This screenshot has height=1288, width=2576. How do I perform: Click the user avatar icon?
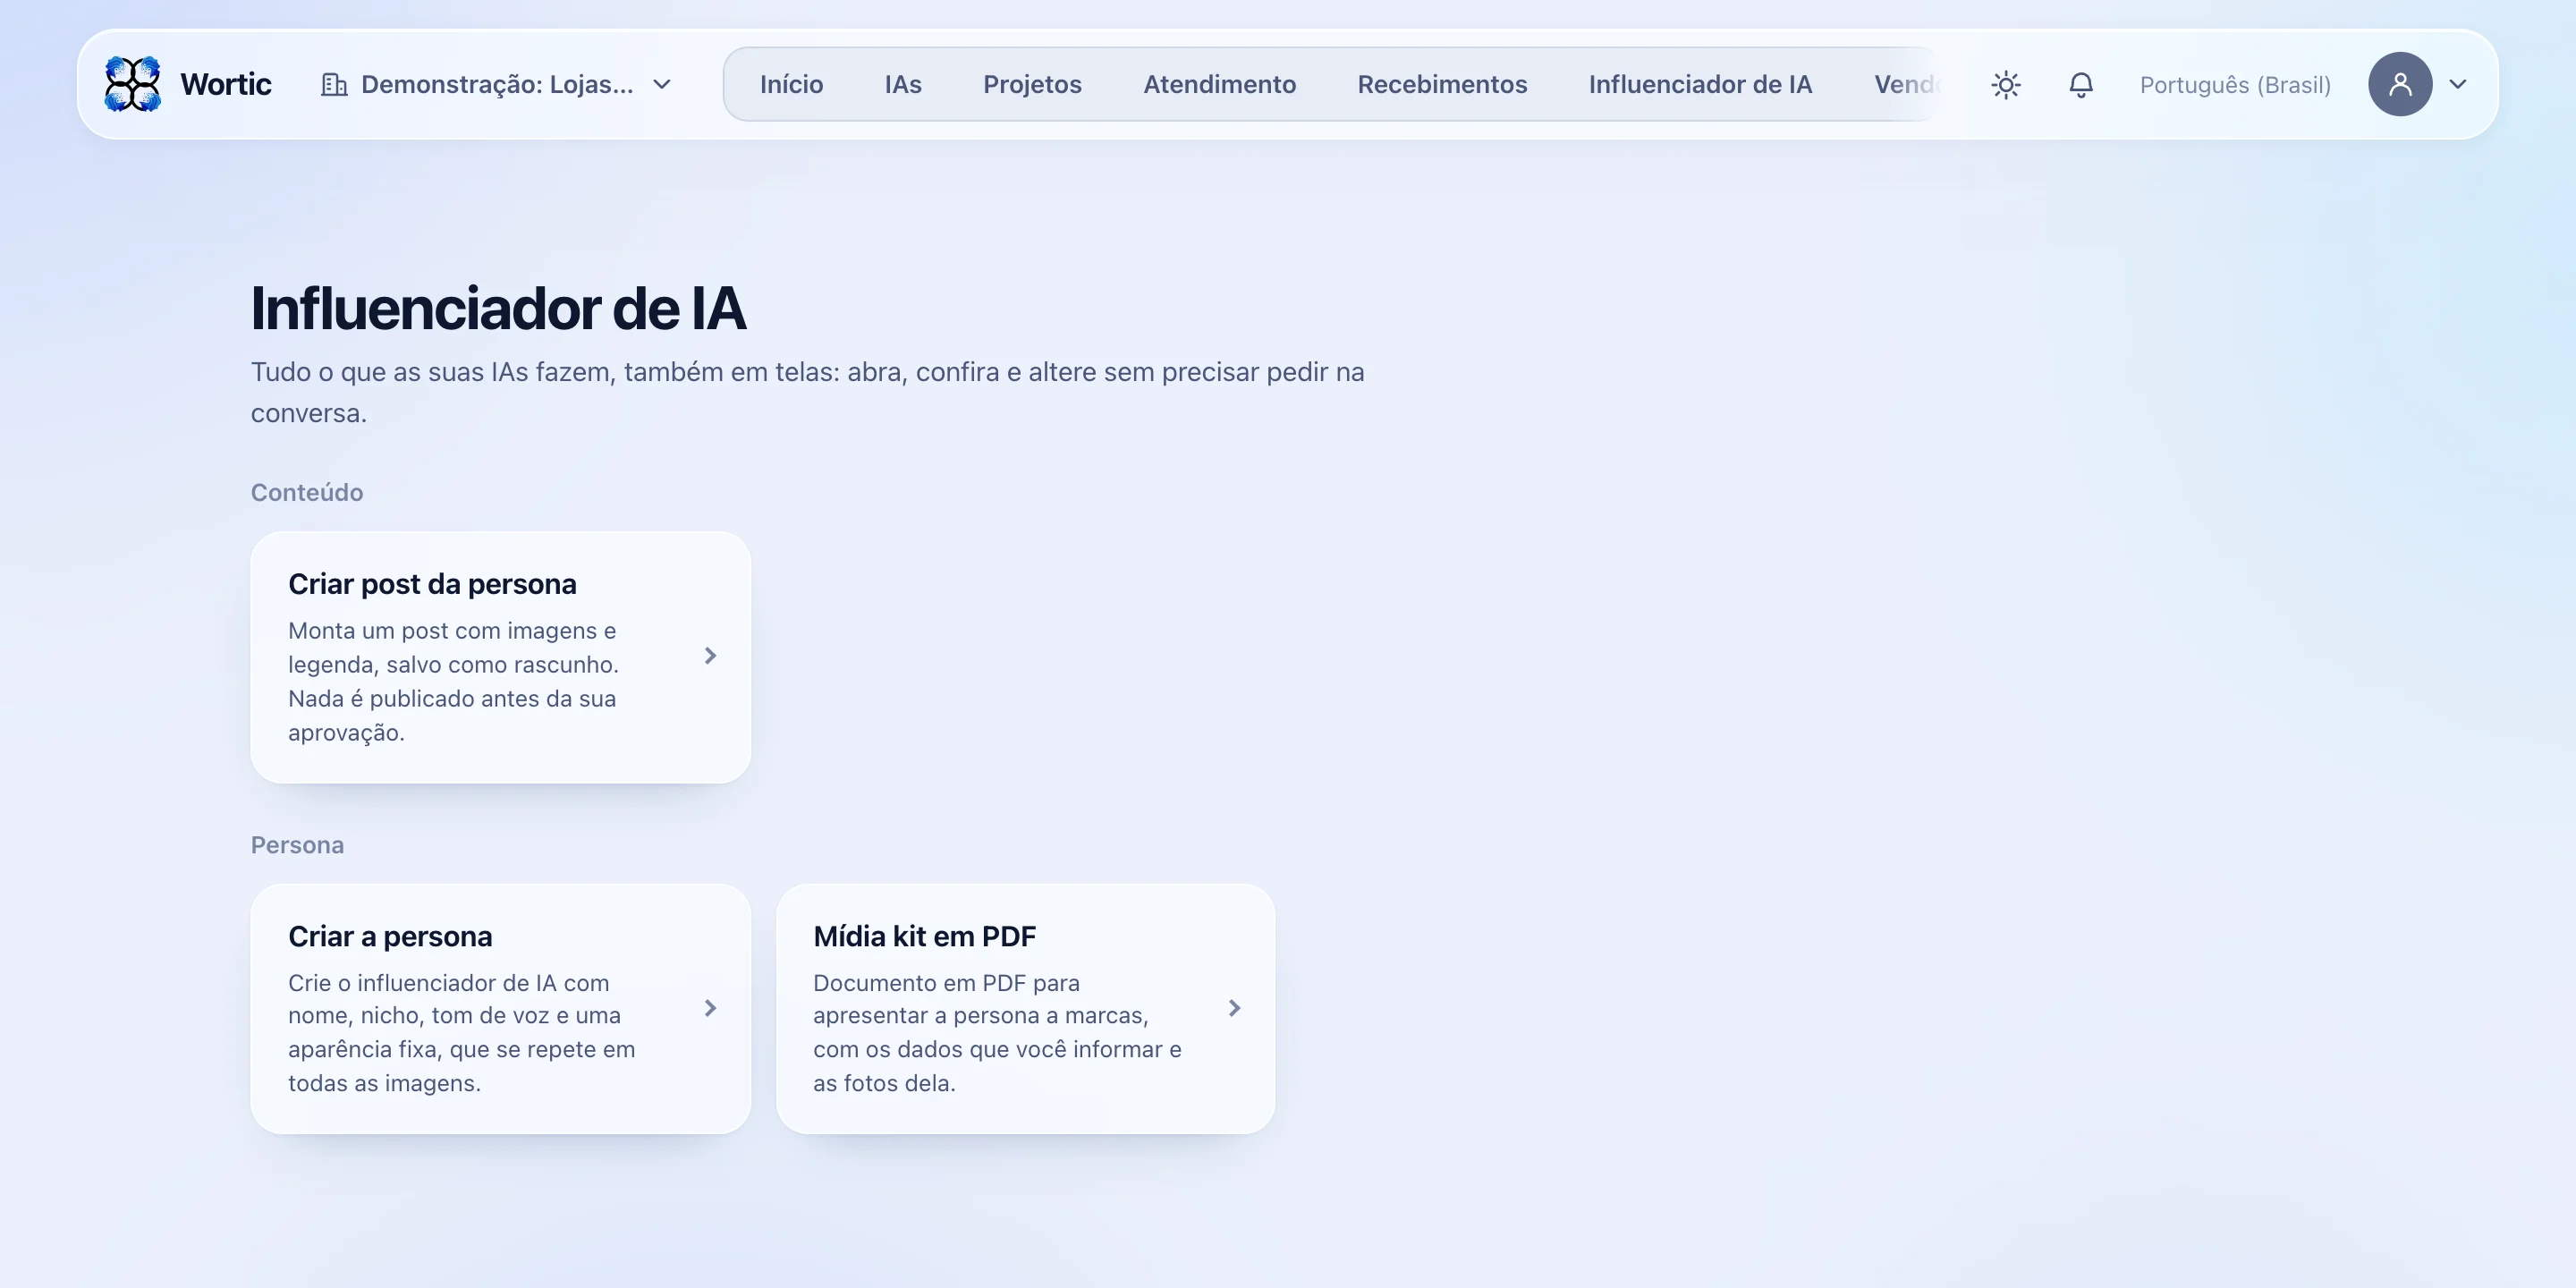point(2399,84)
